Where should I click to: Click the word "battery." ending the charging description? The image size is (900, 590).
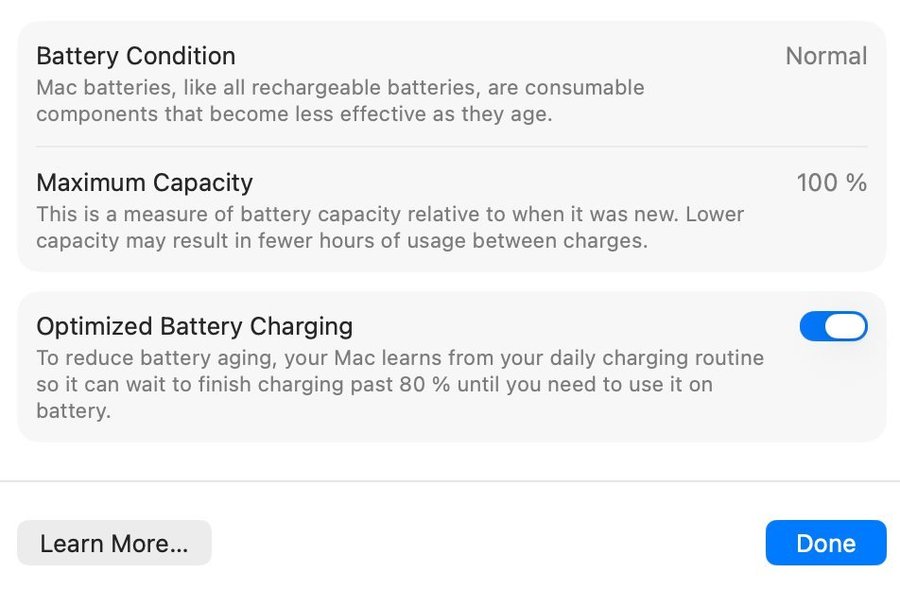tap(72, 411)
